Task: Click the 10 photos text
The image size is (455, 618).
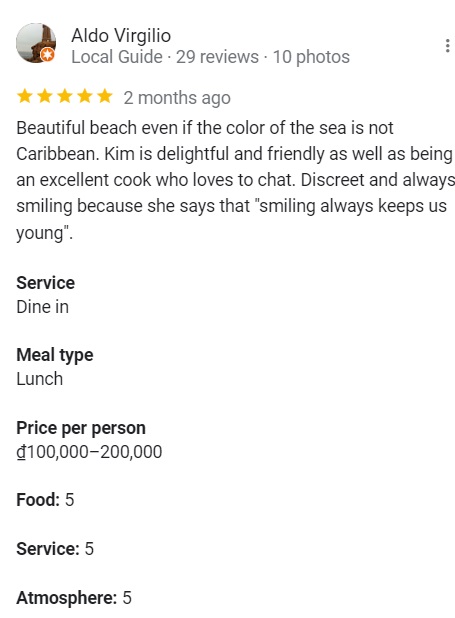Action: tap(311, 57)
